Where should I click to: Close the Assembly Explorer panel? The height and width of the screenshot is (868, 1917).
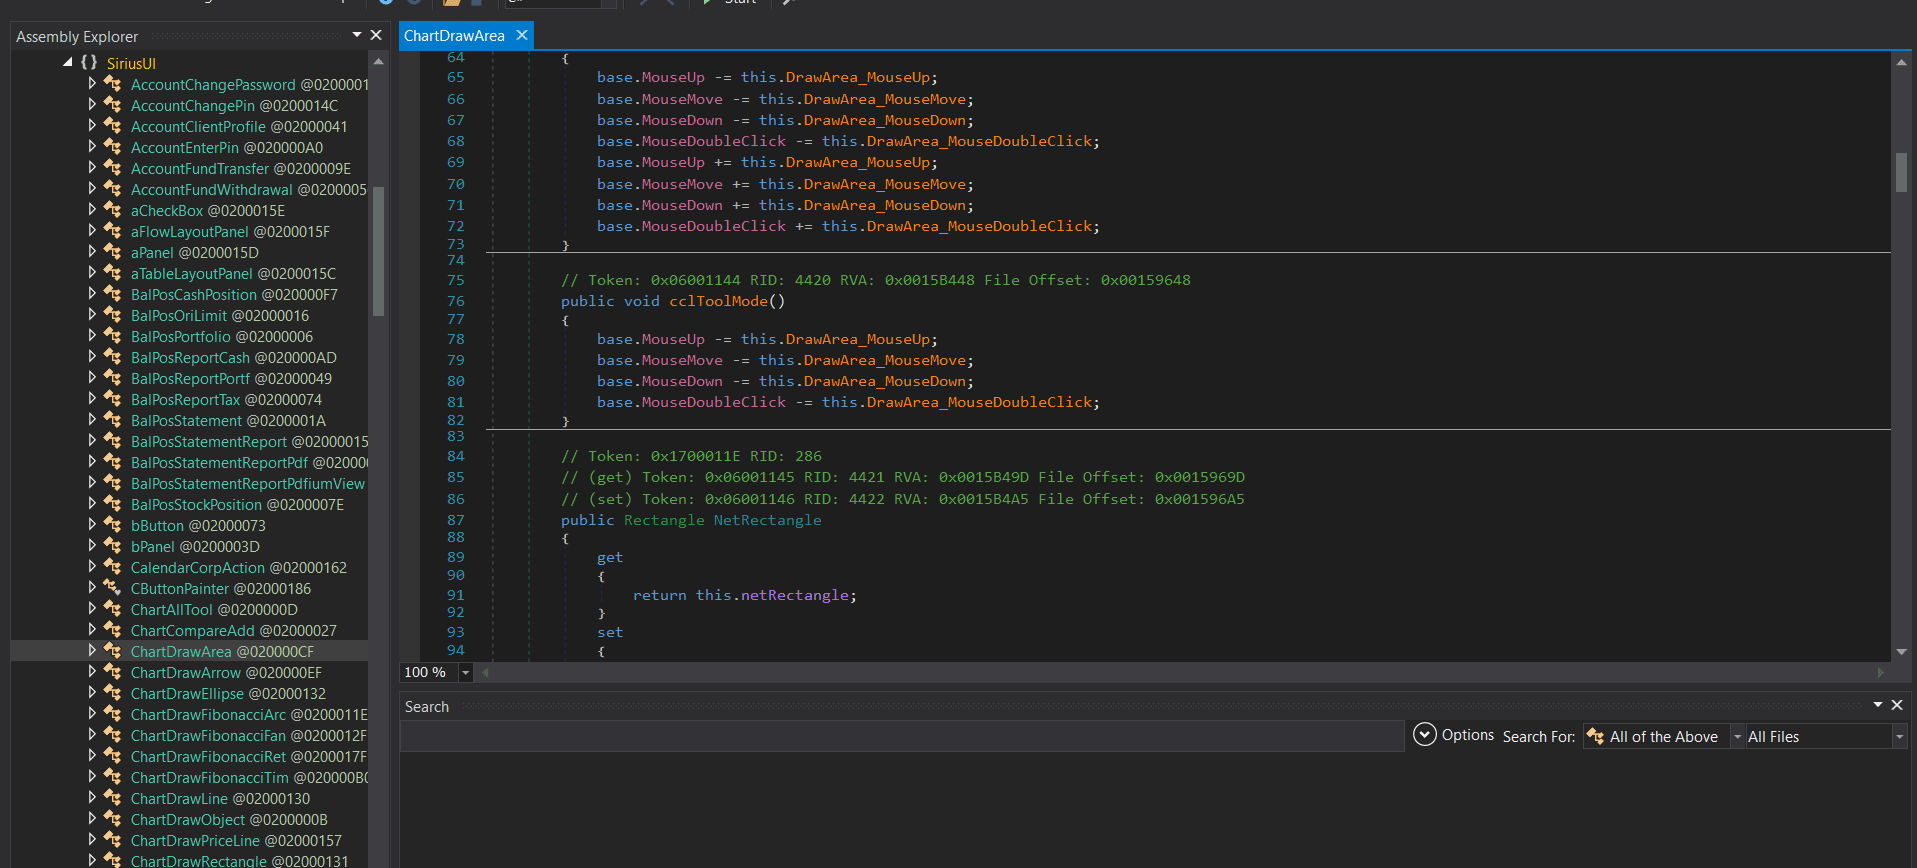(x=376, y=35)
